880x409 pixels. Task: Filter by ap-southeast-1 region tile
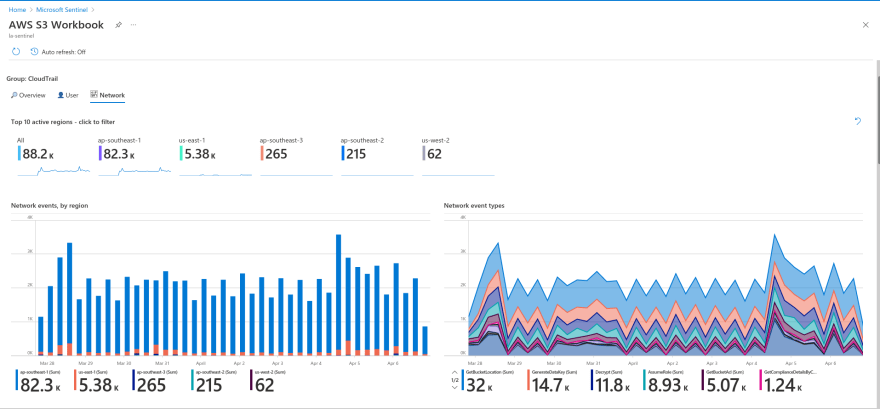click(135, 158)
